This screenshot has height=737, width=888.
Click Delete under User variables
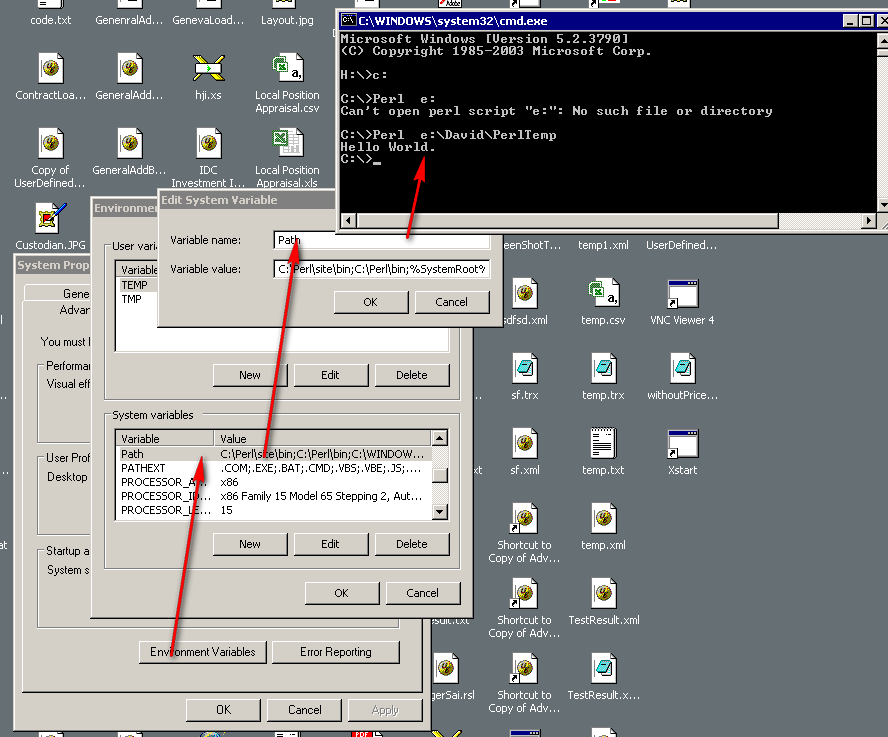[x=412, y=375]
